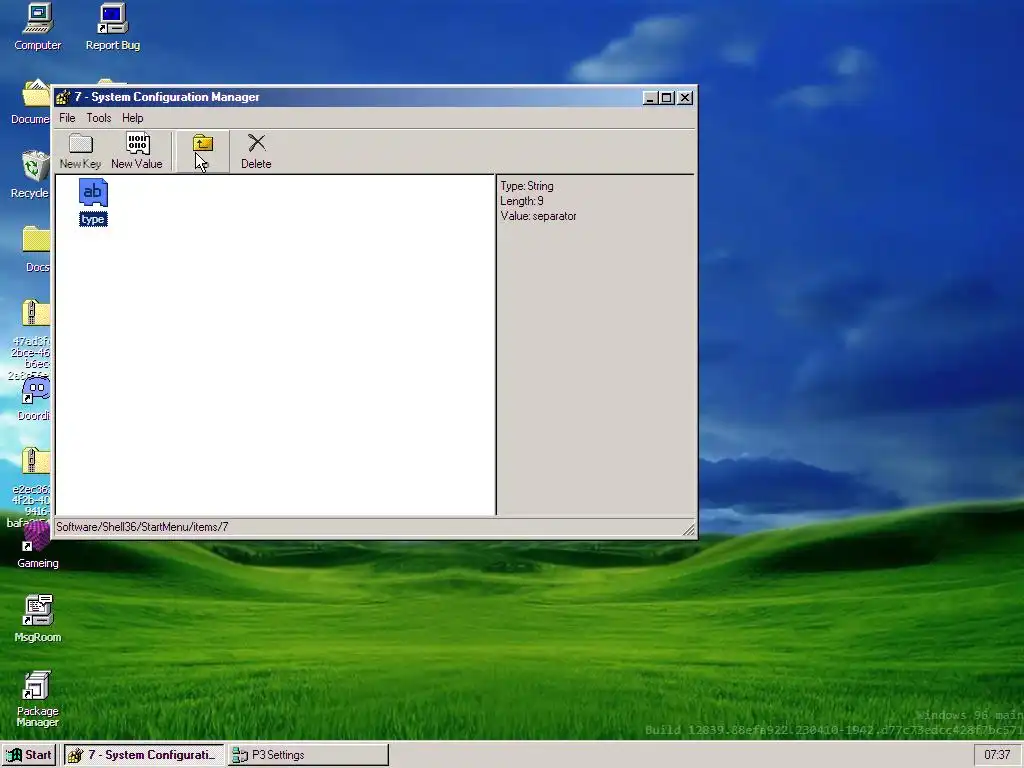This screenshot has height=768, width=1024.
Task: Select the 47ad3f zip archive icon
Action: 31,340
